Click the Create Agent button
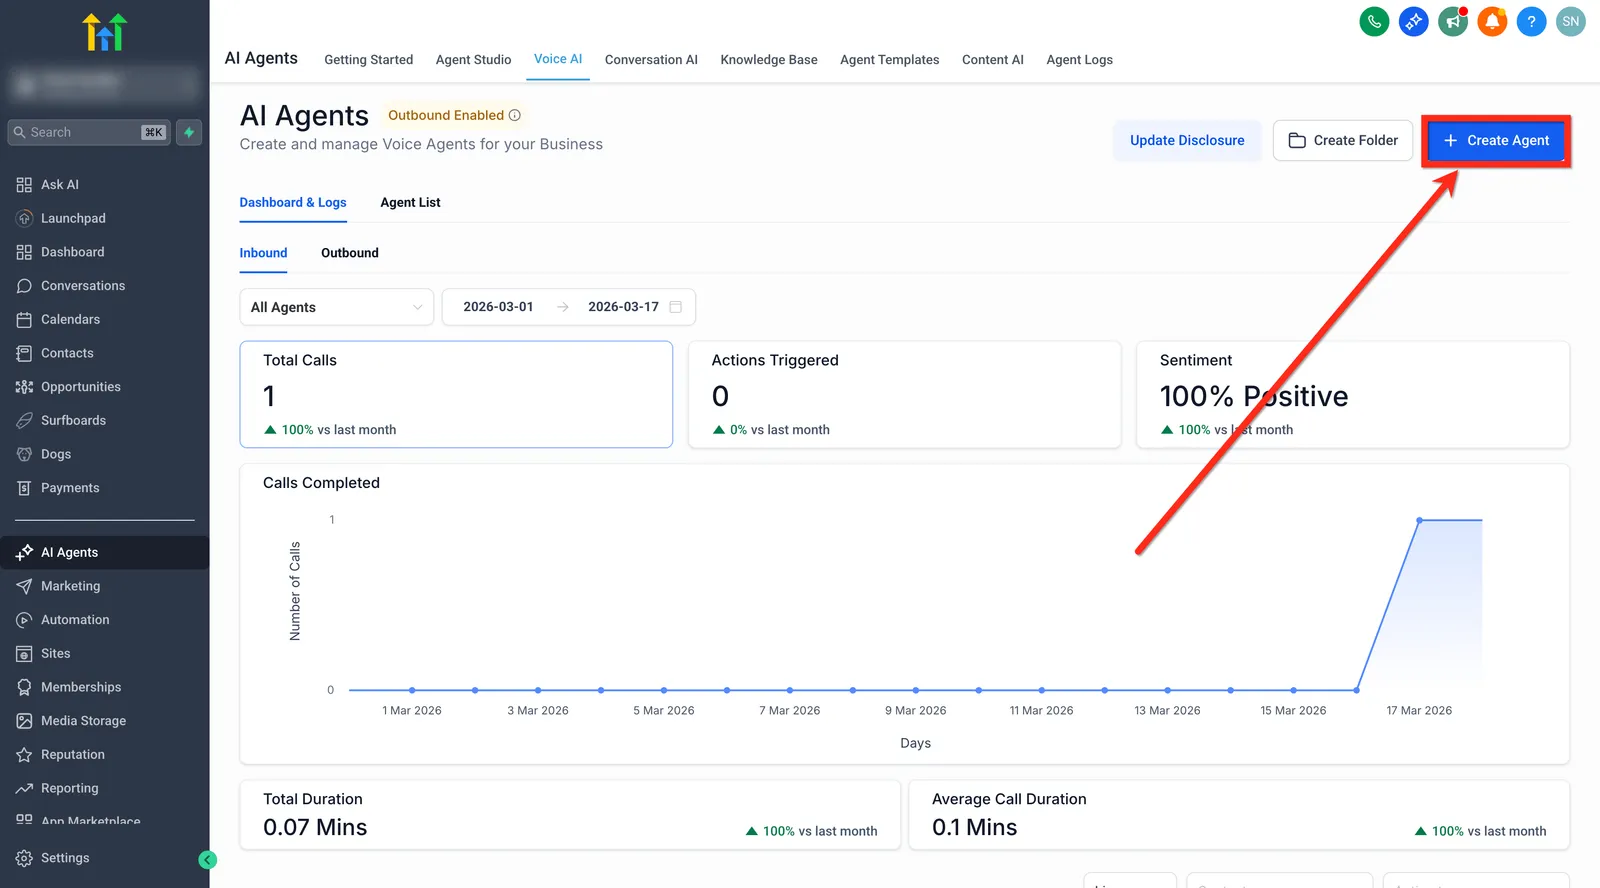 [x=1496, y=140]
